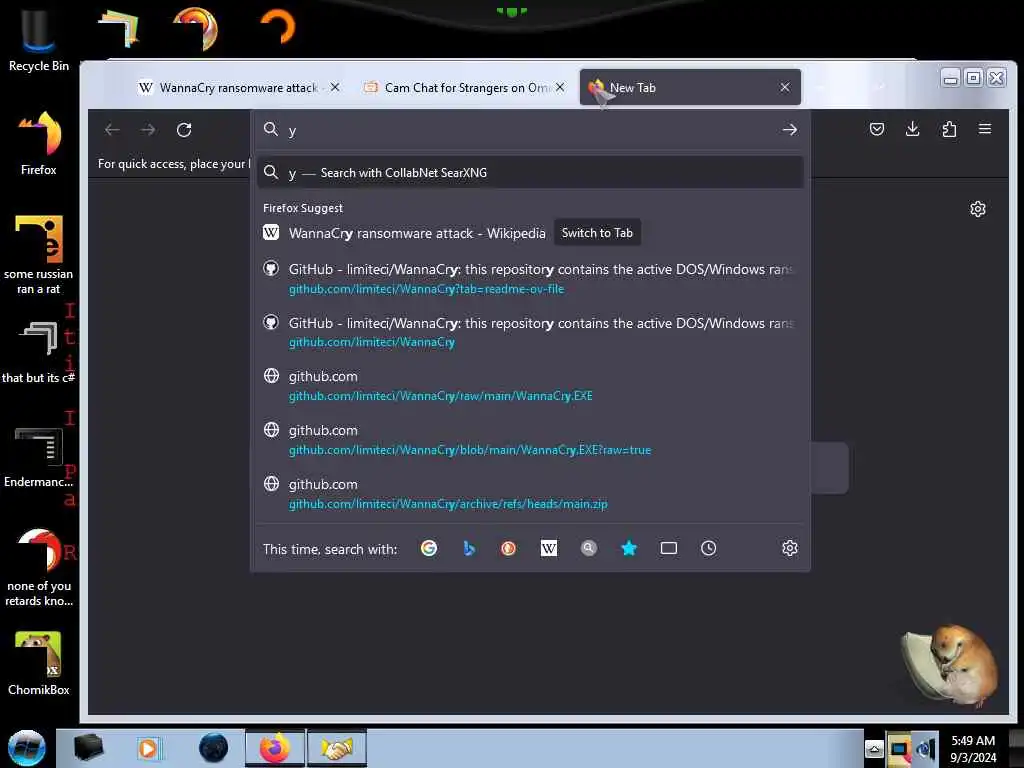Search this time with Google
The height and width of the screenshot is (768, 1024).
click(428, 548)
